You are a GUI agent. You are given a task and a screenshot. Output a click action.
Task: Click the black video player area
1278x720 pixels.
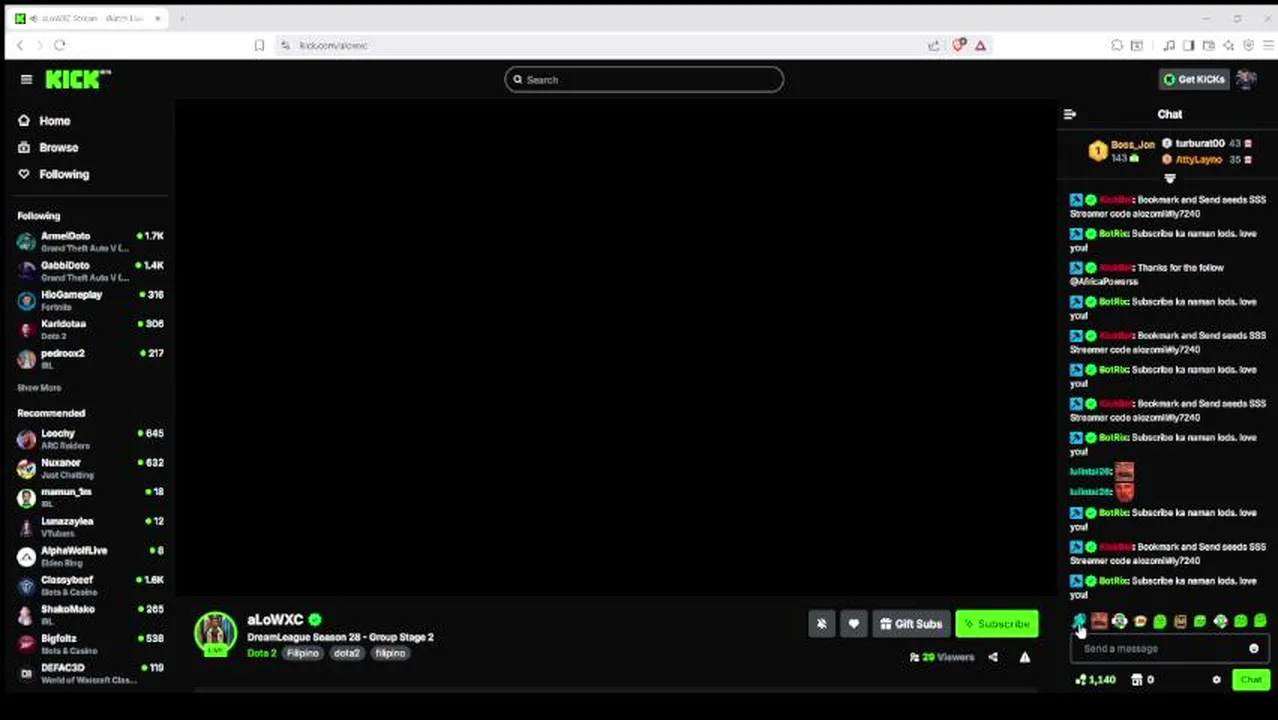616,348
